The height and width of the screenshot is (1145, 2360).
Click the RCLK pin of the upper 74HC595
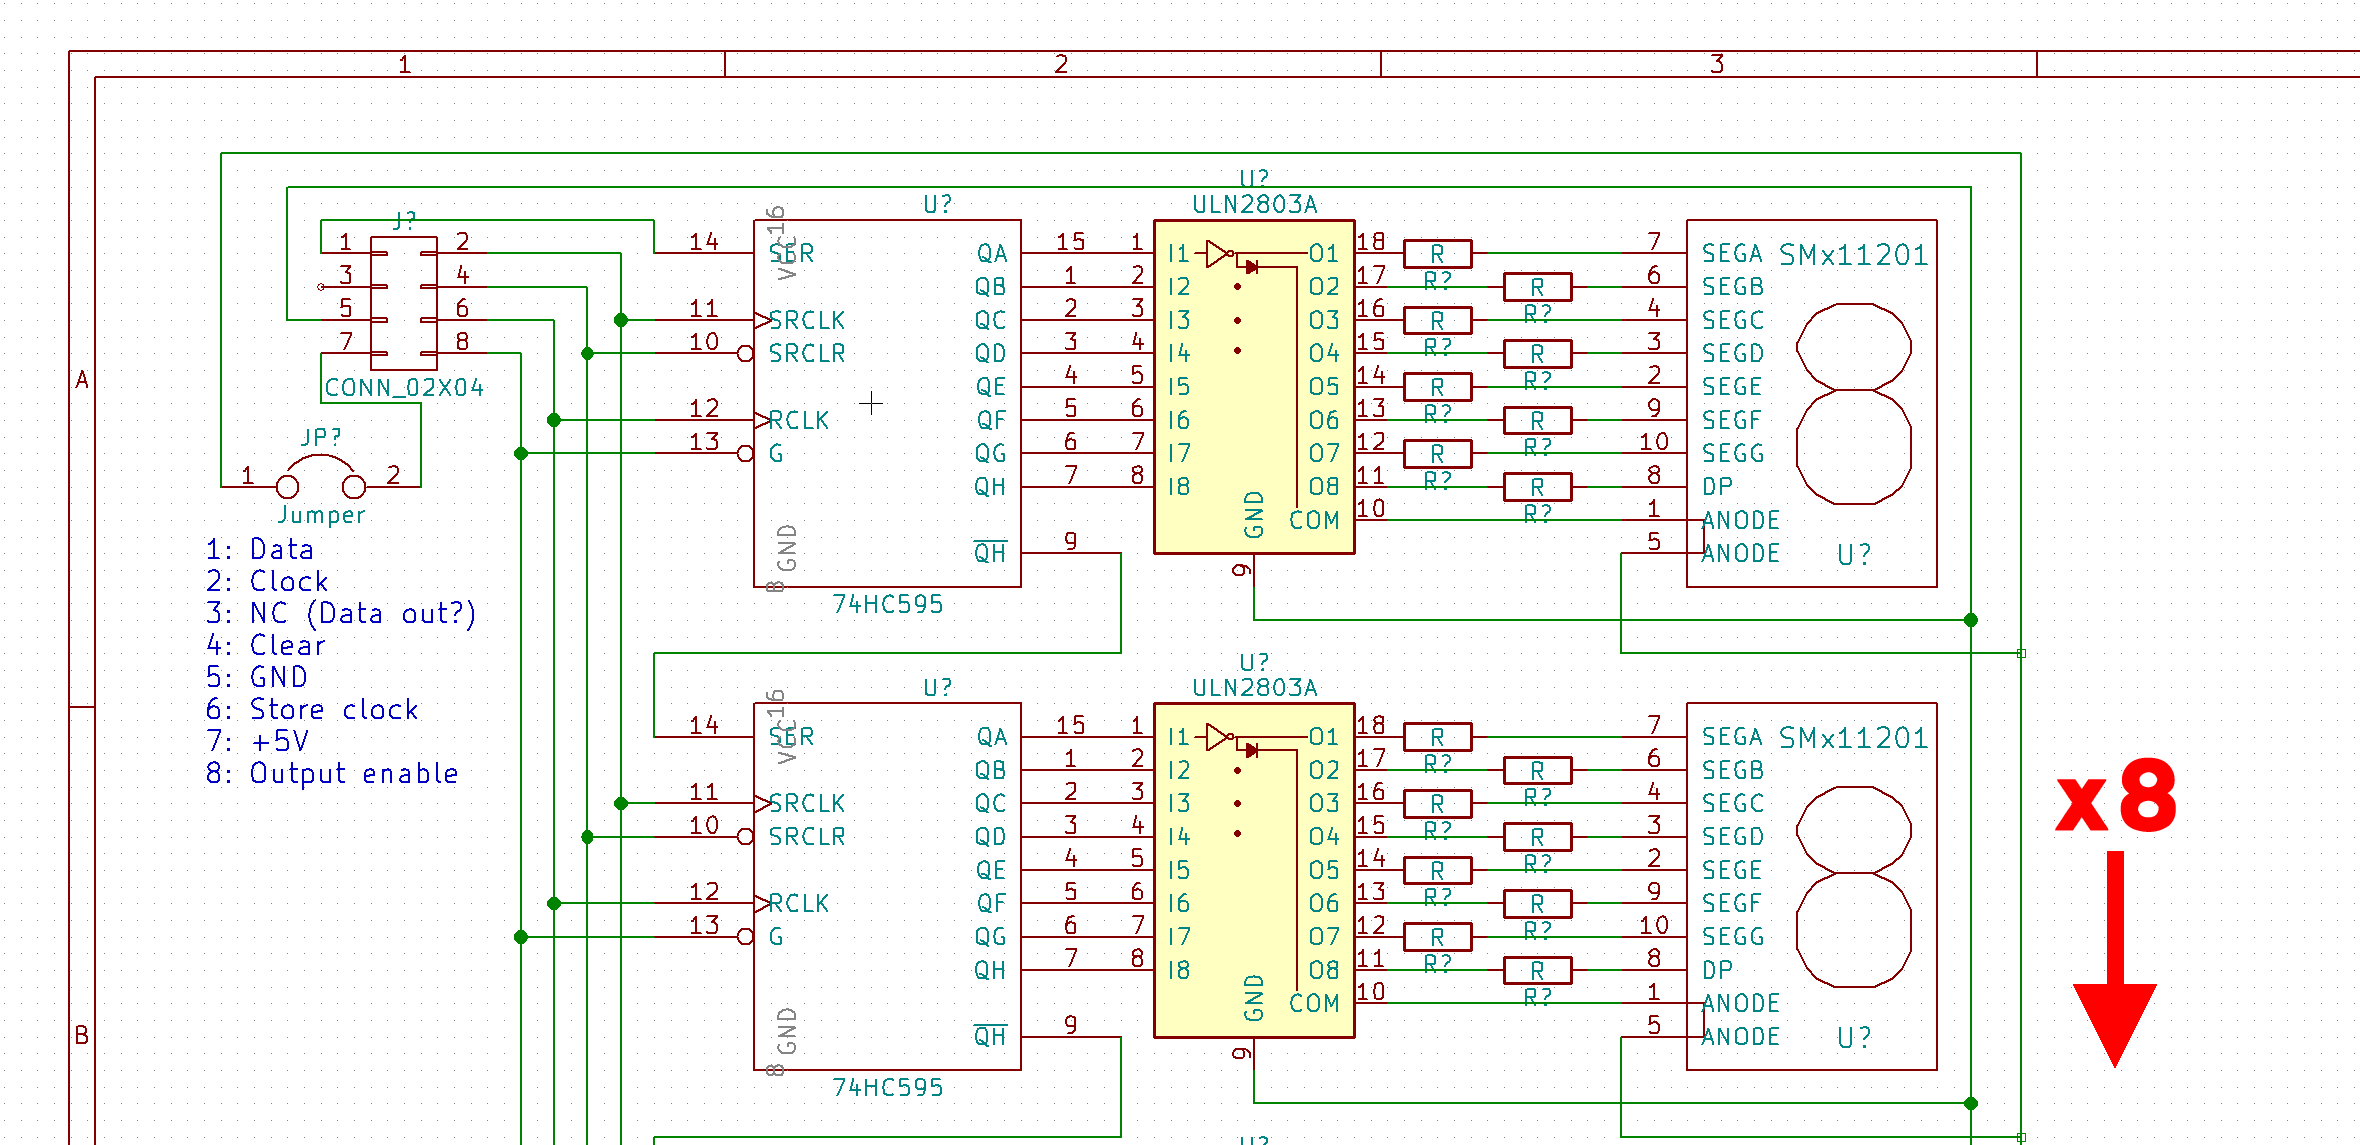click(798, 420)
